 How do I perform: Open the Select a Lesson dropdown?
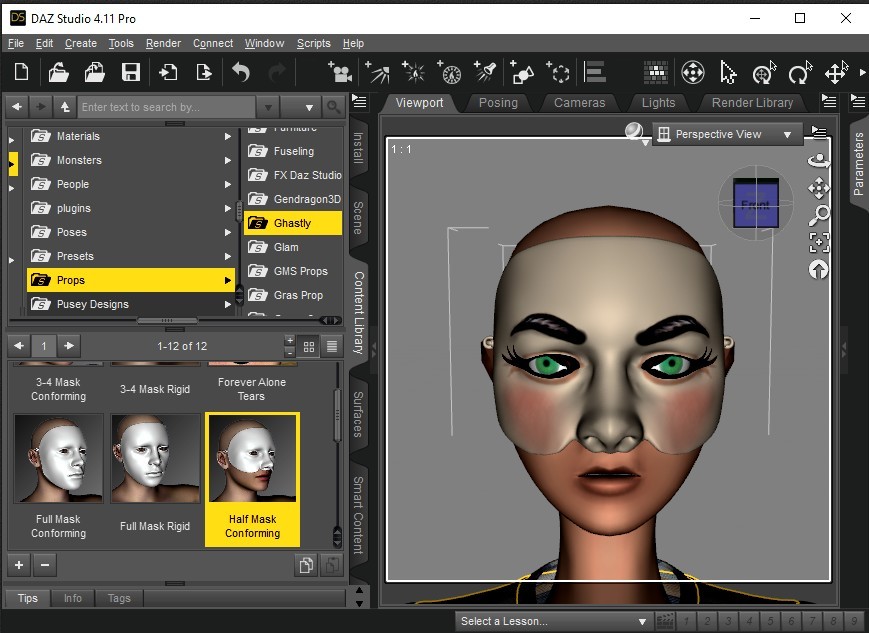[553, 621]
